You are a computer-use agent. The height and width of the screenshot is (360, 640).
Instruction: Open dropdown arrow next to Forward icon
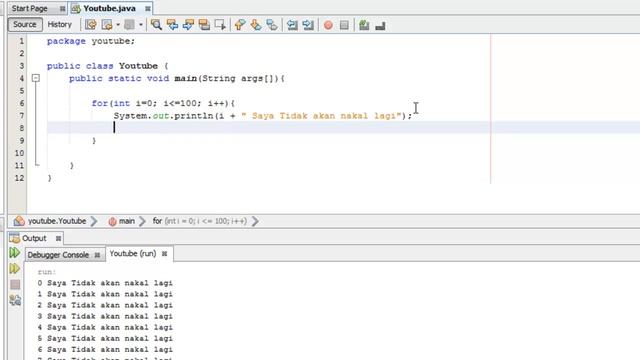pos(140,25)
